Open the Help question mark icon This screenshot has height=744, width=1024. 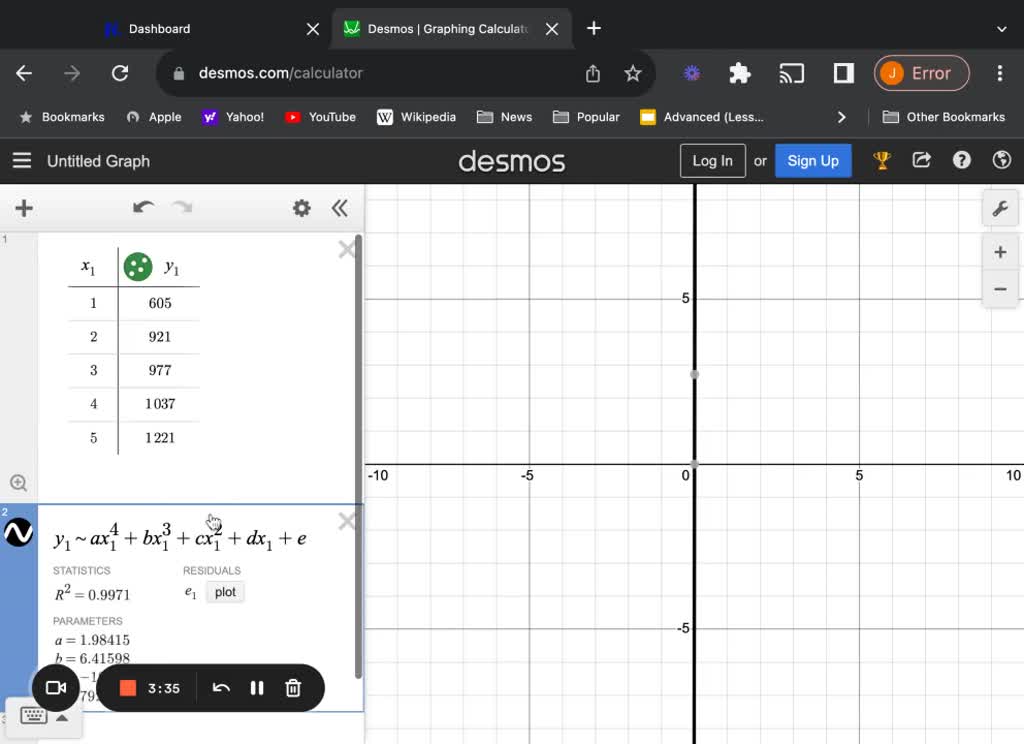click(962, 160)
